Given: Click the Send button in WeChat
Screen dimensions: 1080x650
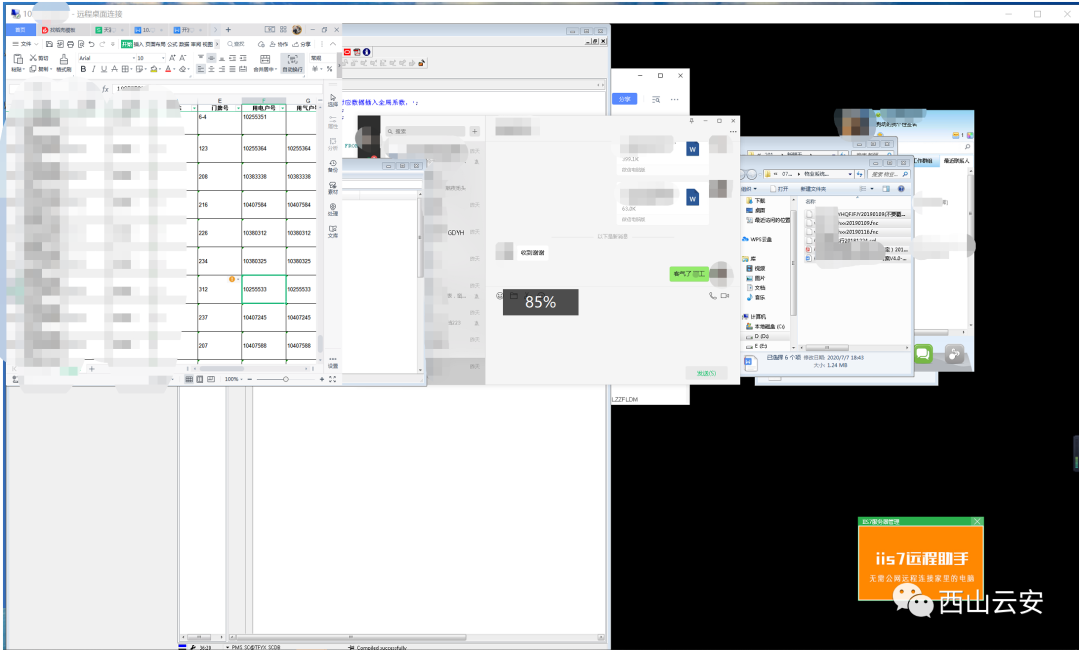Looking at the screenshot, I should pyautogui.click(x=707, y=373).
